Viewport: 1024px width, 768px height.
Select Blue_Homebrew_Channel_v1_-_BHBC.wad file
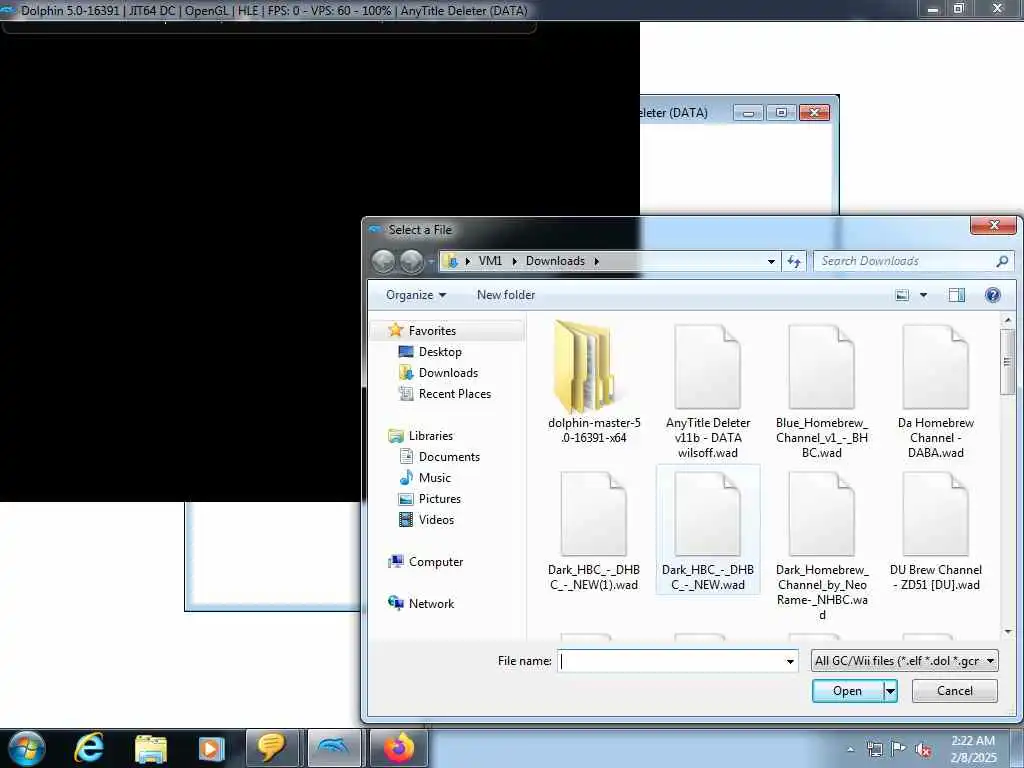[x=822, y=391]
